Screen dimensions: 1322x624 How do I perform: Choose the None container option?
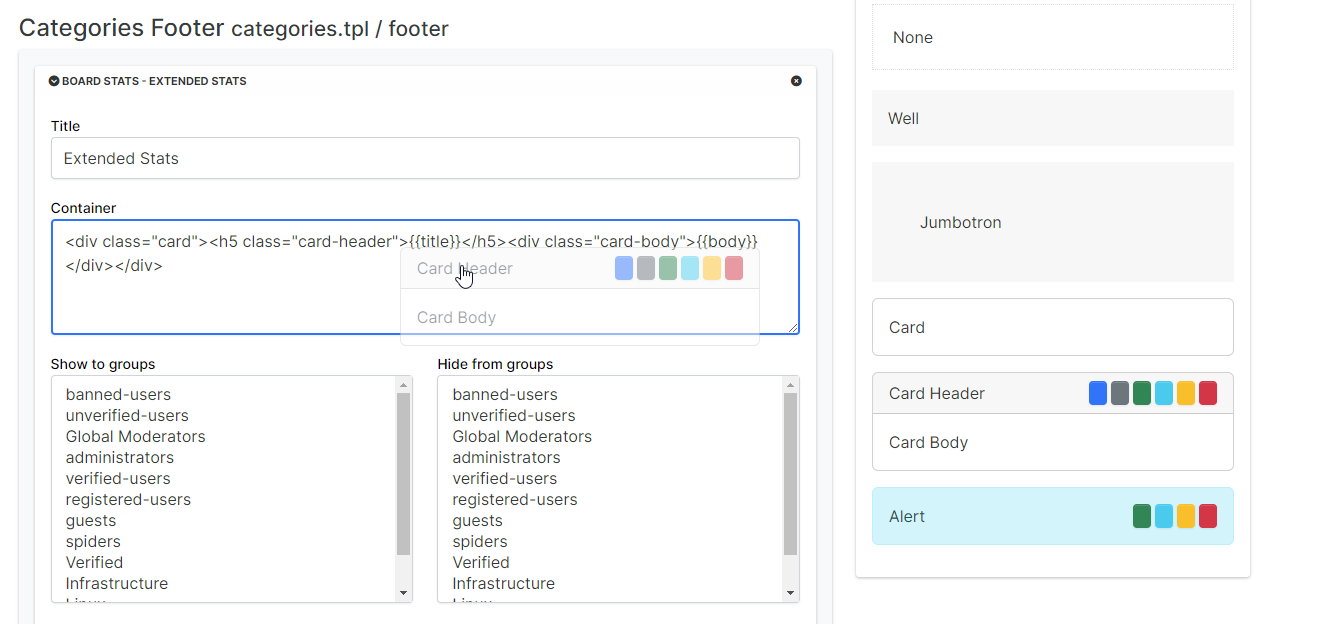(1052, 38)
